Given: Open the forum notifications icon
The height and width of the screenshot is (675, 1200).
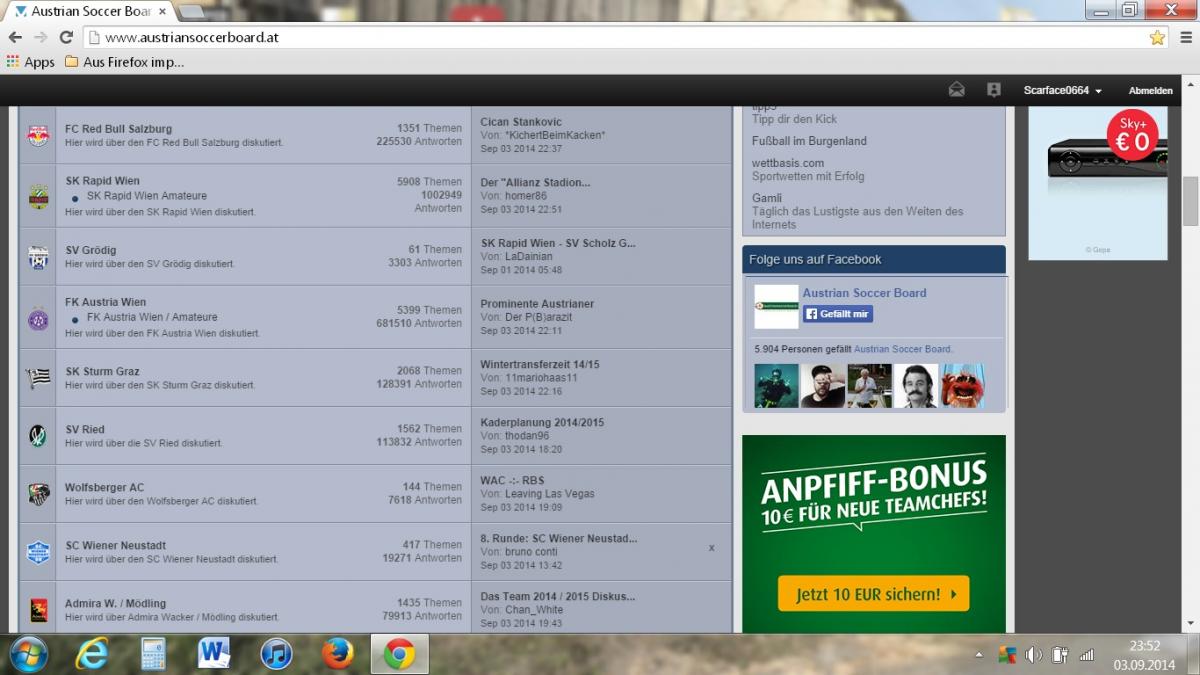Looking at the screenshot, I should pos(993,90).
